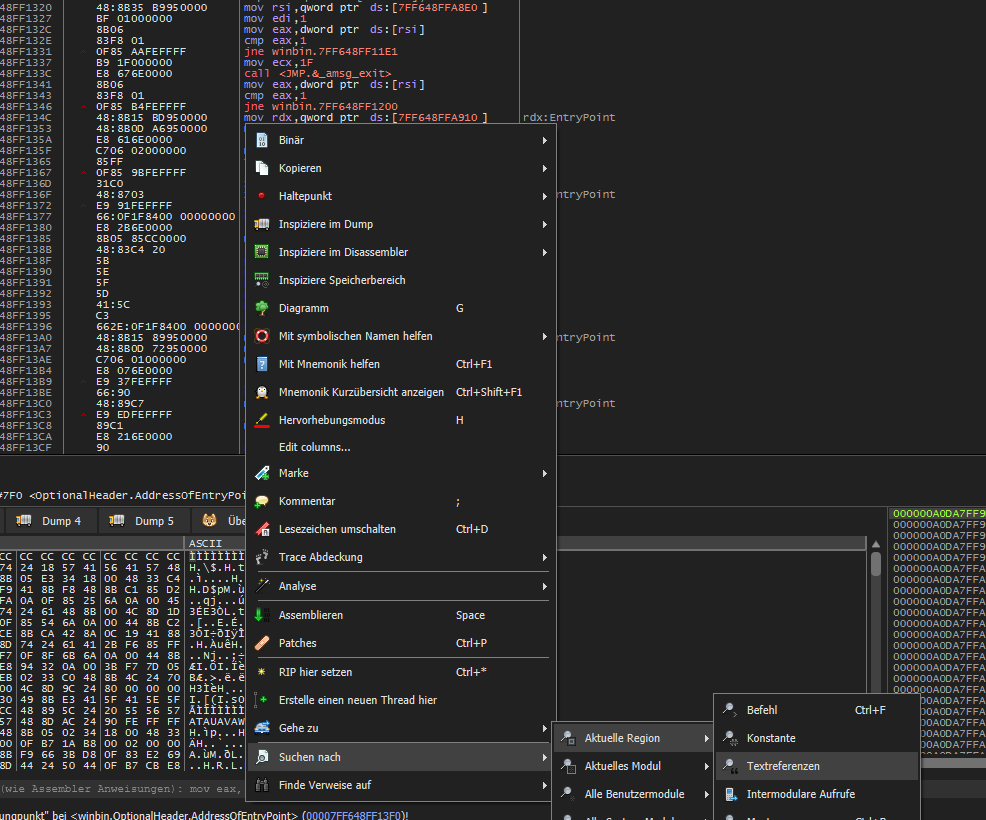Screen dimensions: 986x820
Task: Click the red Haltepunkt dot icon
Action: [262, 196]
